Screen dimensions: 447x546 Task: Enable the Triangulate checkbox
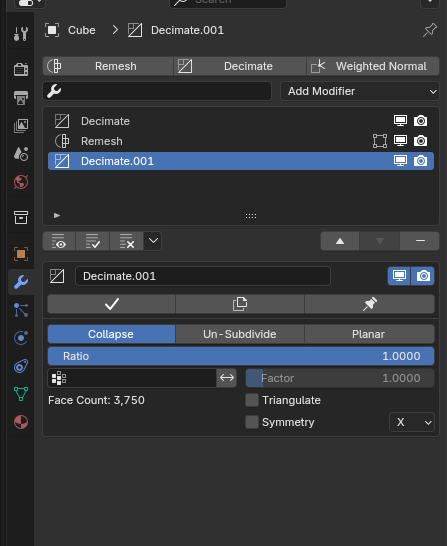pos(252,400)
